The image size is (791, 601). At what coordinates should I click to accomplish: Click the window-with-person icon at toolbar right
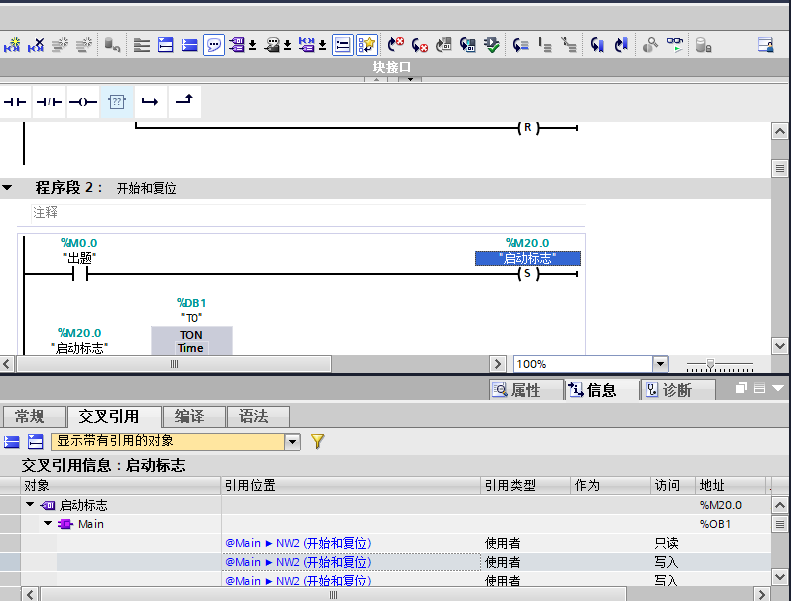[x=766, y=45]
